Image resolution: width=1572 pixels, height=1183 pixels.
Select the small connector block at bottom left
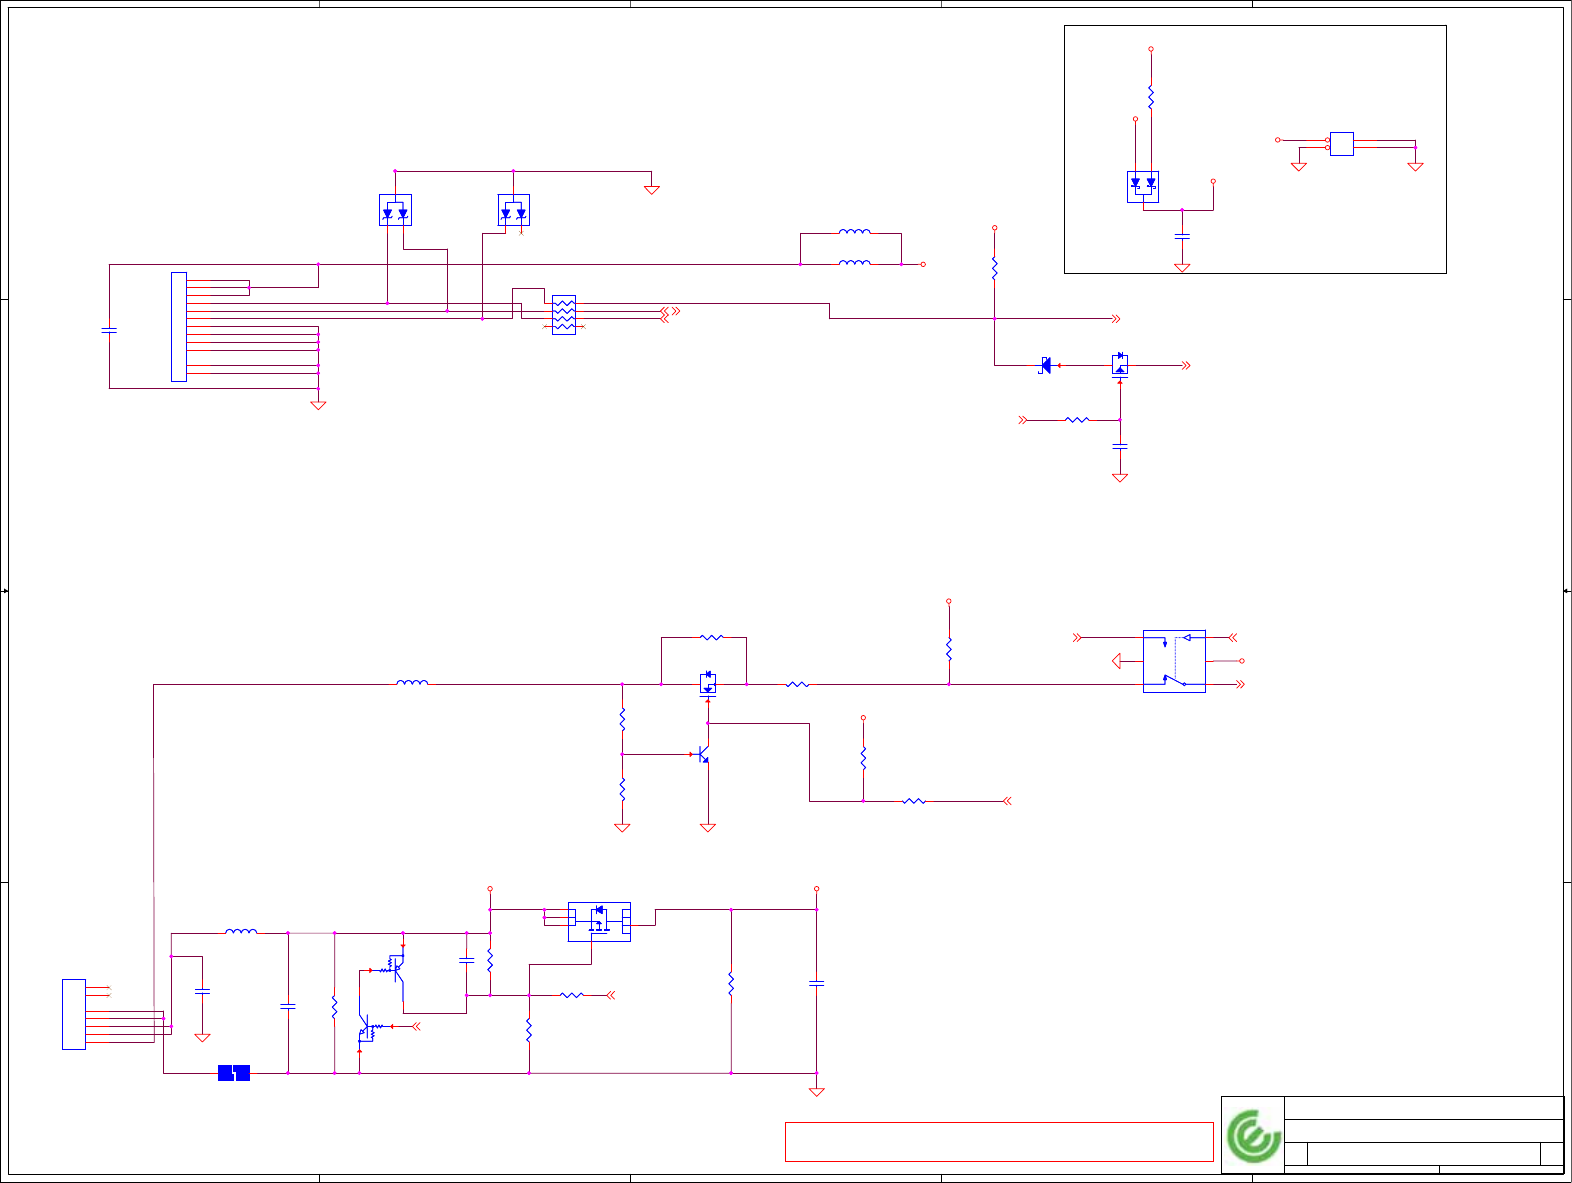pyautogui.click(x=74, y=1014)
